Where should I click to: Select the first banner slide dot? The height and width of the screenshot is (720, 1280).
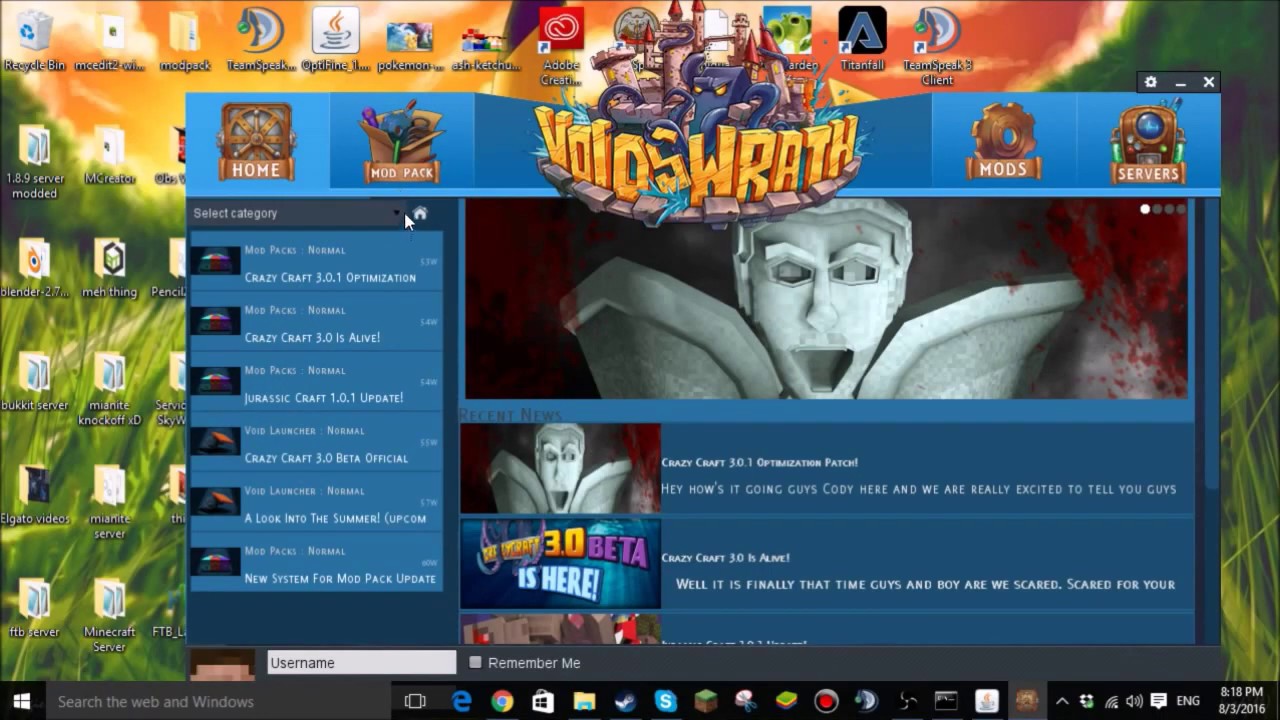click(x=1145, y=209)
